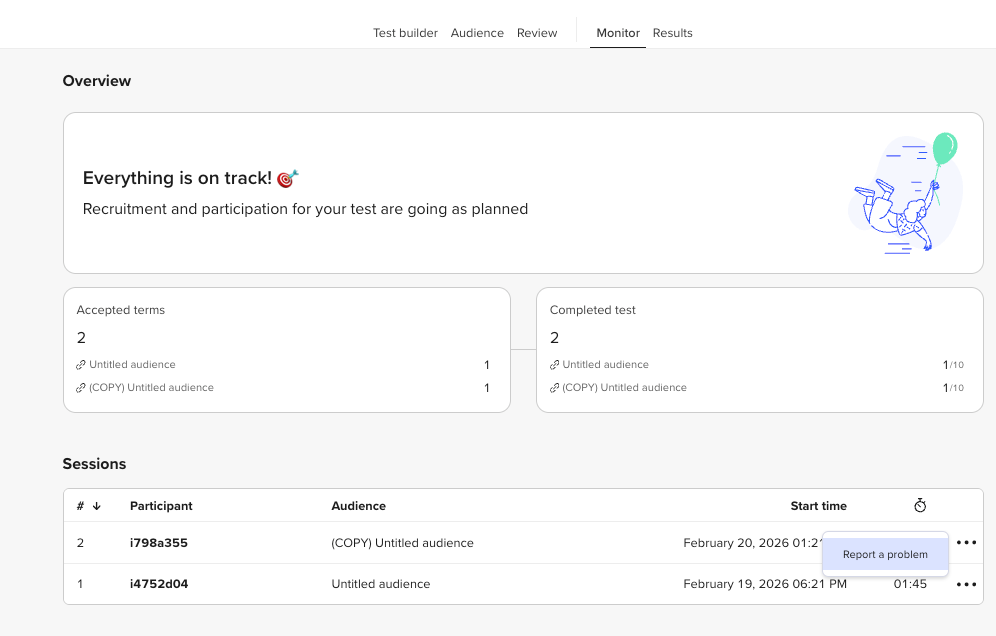
Task: Click the sort arrow beside # column
Action: point(97,506)
